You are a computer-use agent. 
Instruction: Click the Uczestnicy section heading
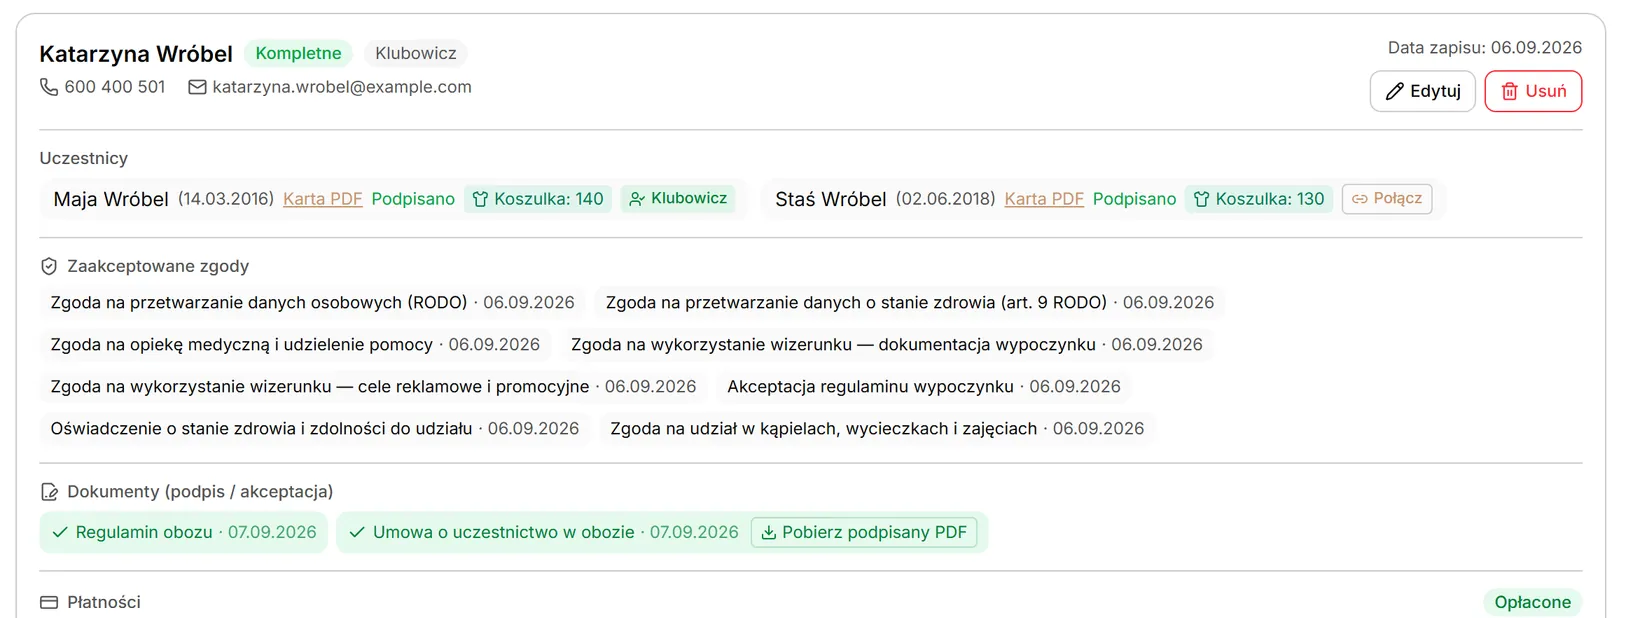pos(84,158)
